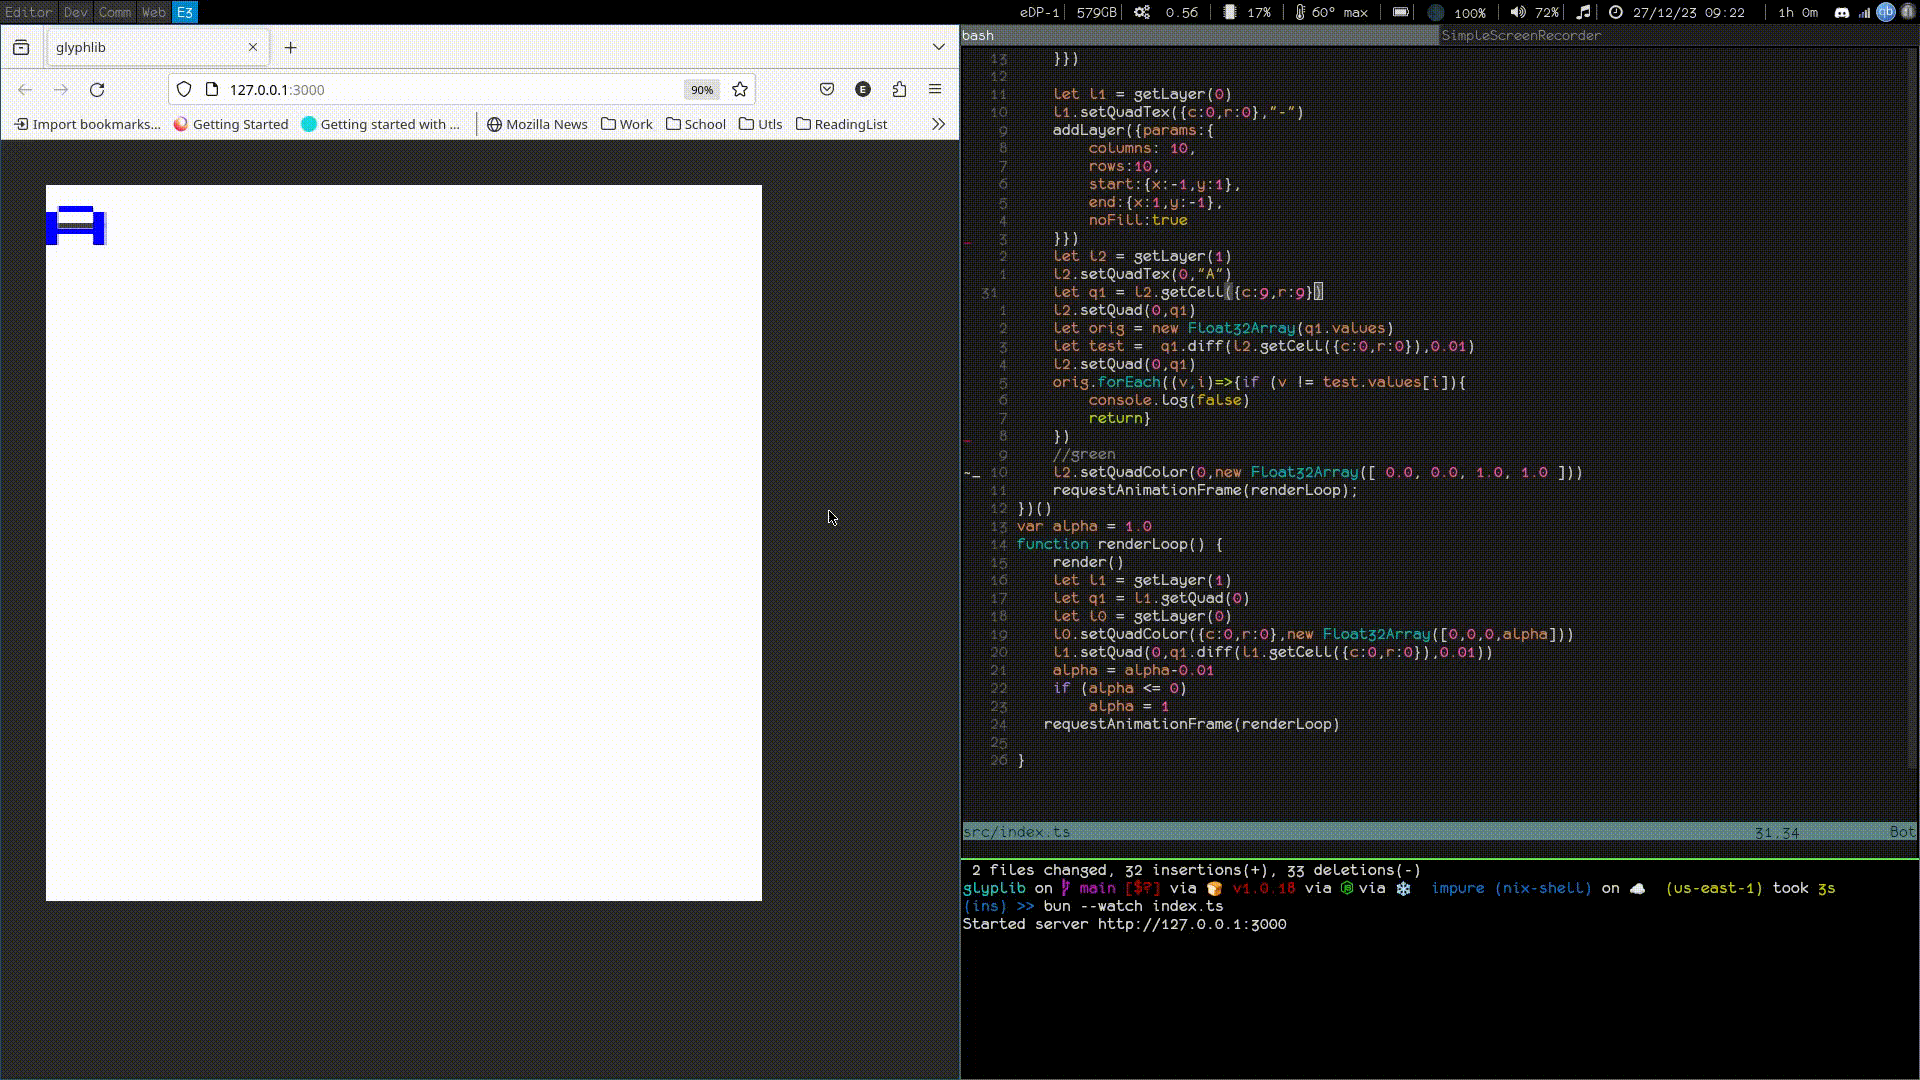Focus the SimpleScreenRecorder tab

pos(1678,35)
